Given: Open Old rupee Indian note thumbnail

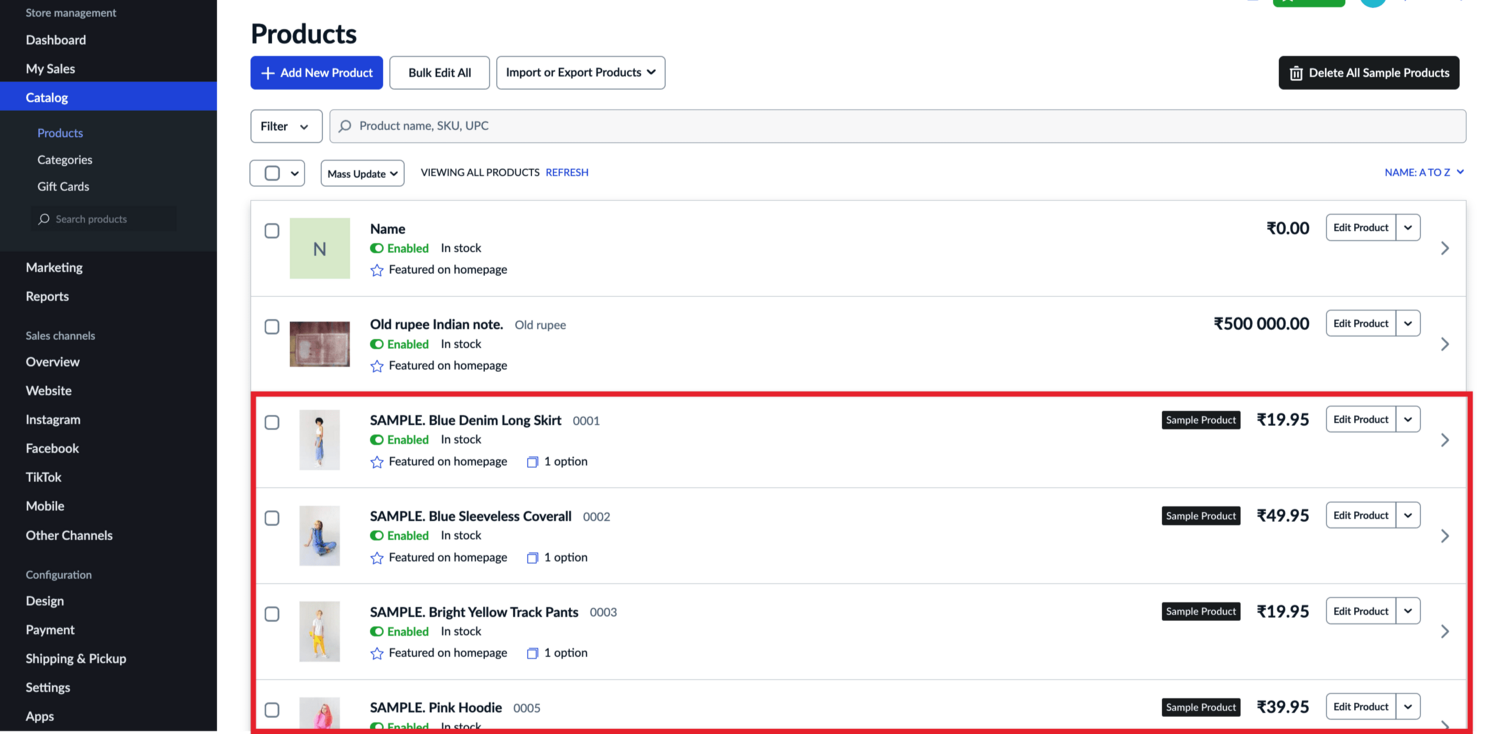Looking at the screenshot, I should pos(320,344).
